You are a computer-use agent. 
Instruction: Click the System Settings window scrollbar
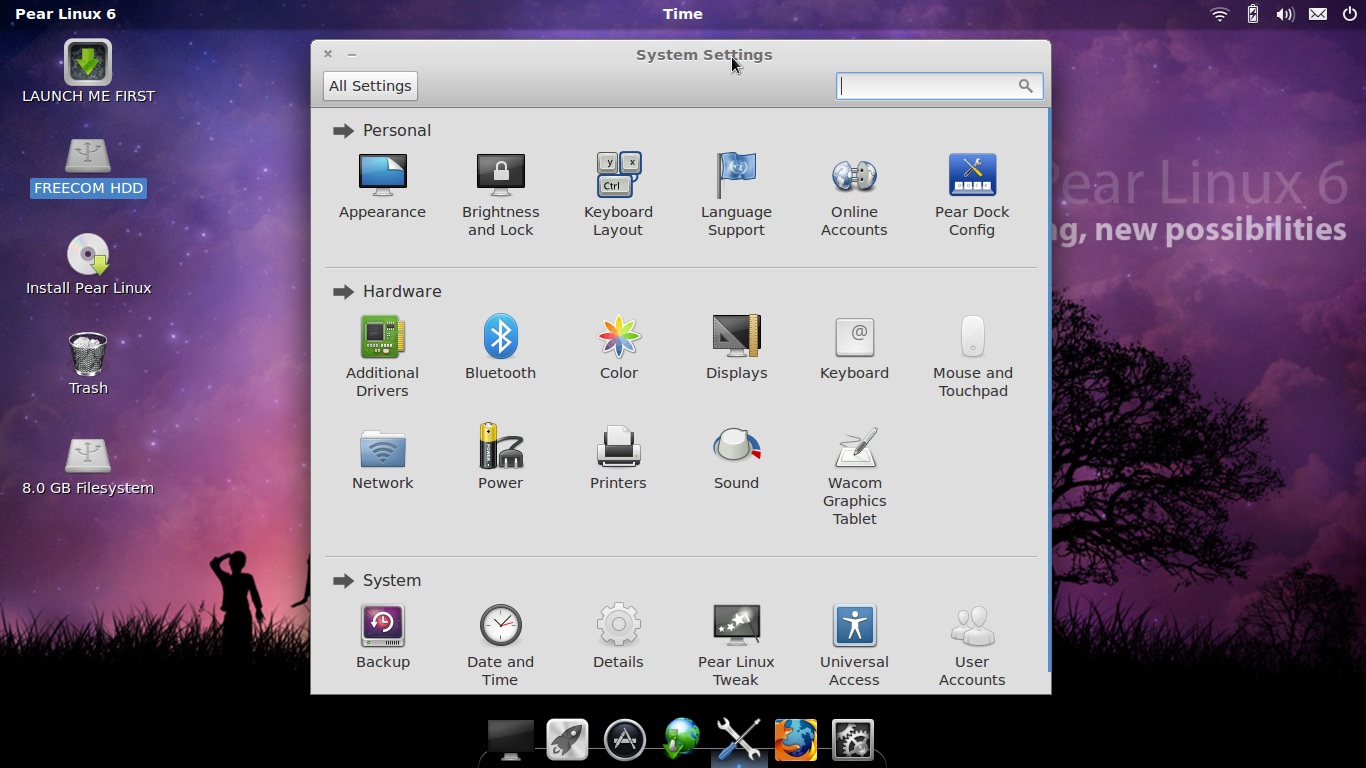[1048, 390]
